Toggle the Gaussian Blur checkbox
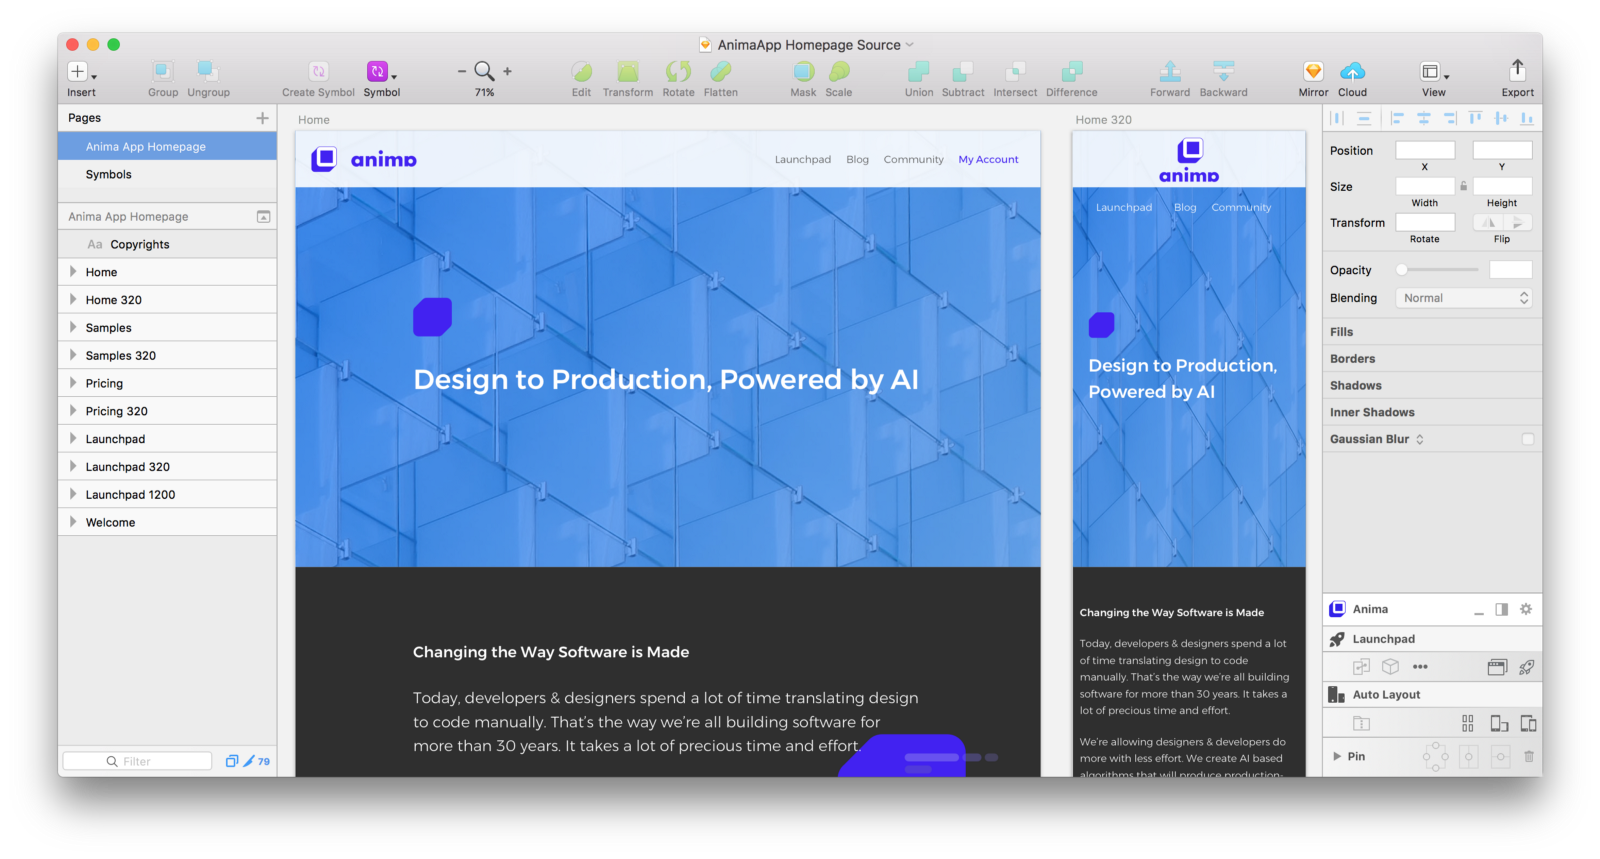This screenshot has width=1600, height=859. pyautogui.click(x=1527, y=439)
